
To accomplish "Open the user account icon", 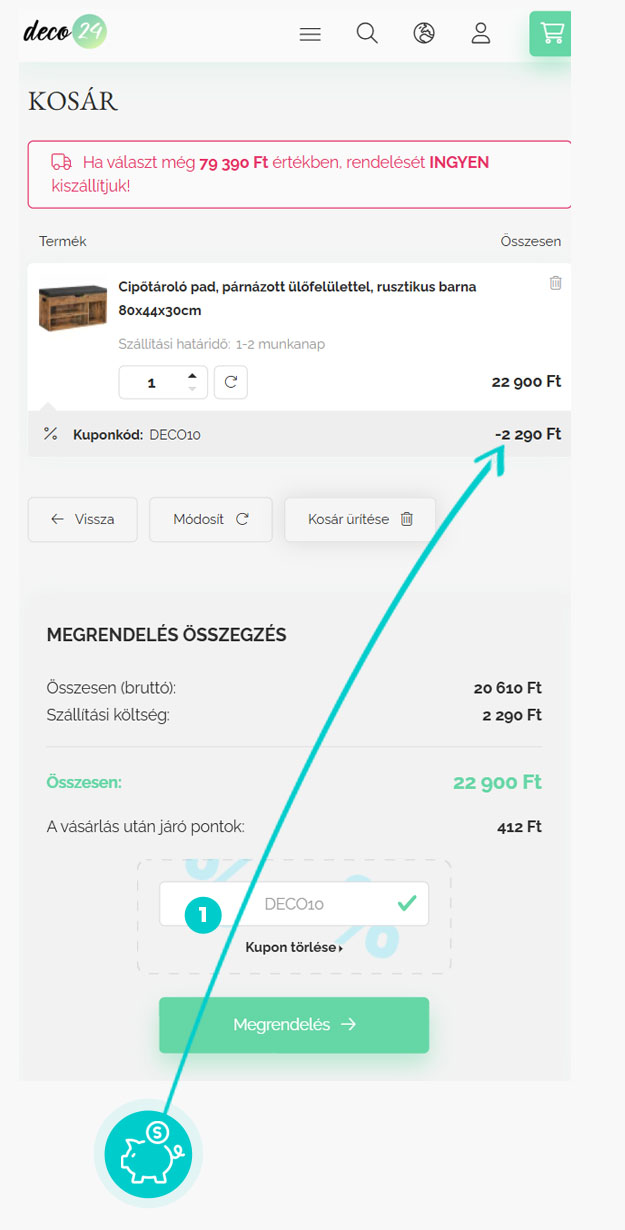I will tap(481, 34).
